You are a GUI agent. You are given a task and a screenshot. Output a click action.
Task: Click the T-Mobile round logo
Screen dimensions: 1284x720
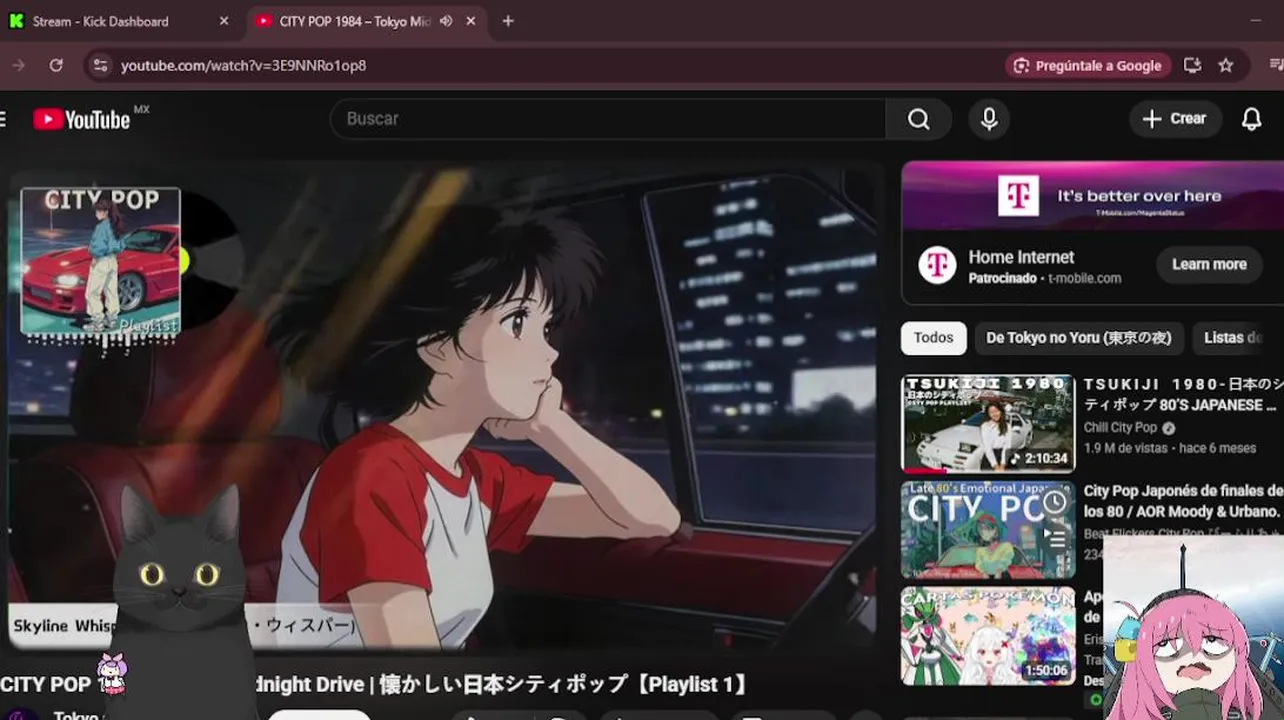click(937, 265)
